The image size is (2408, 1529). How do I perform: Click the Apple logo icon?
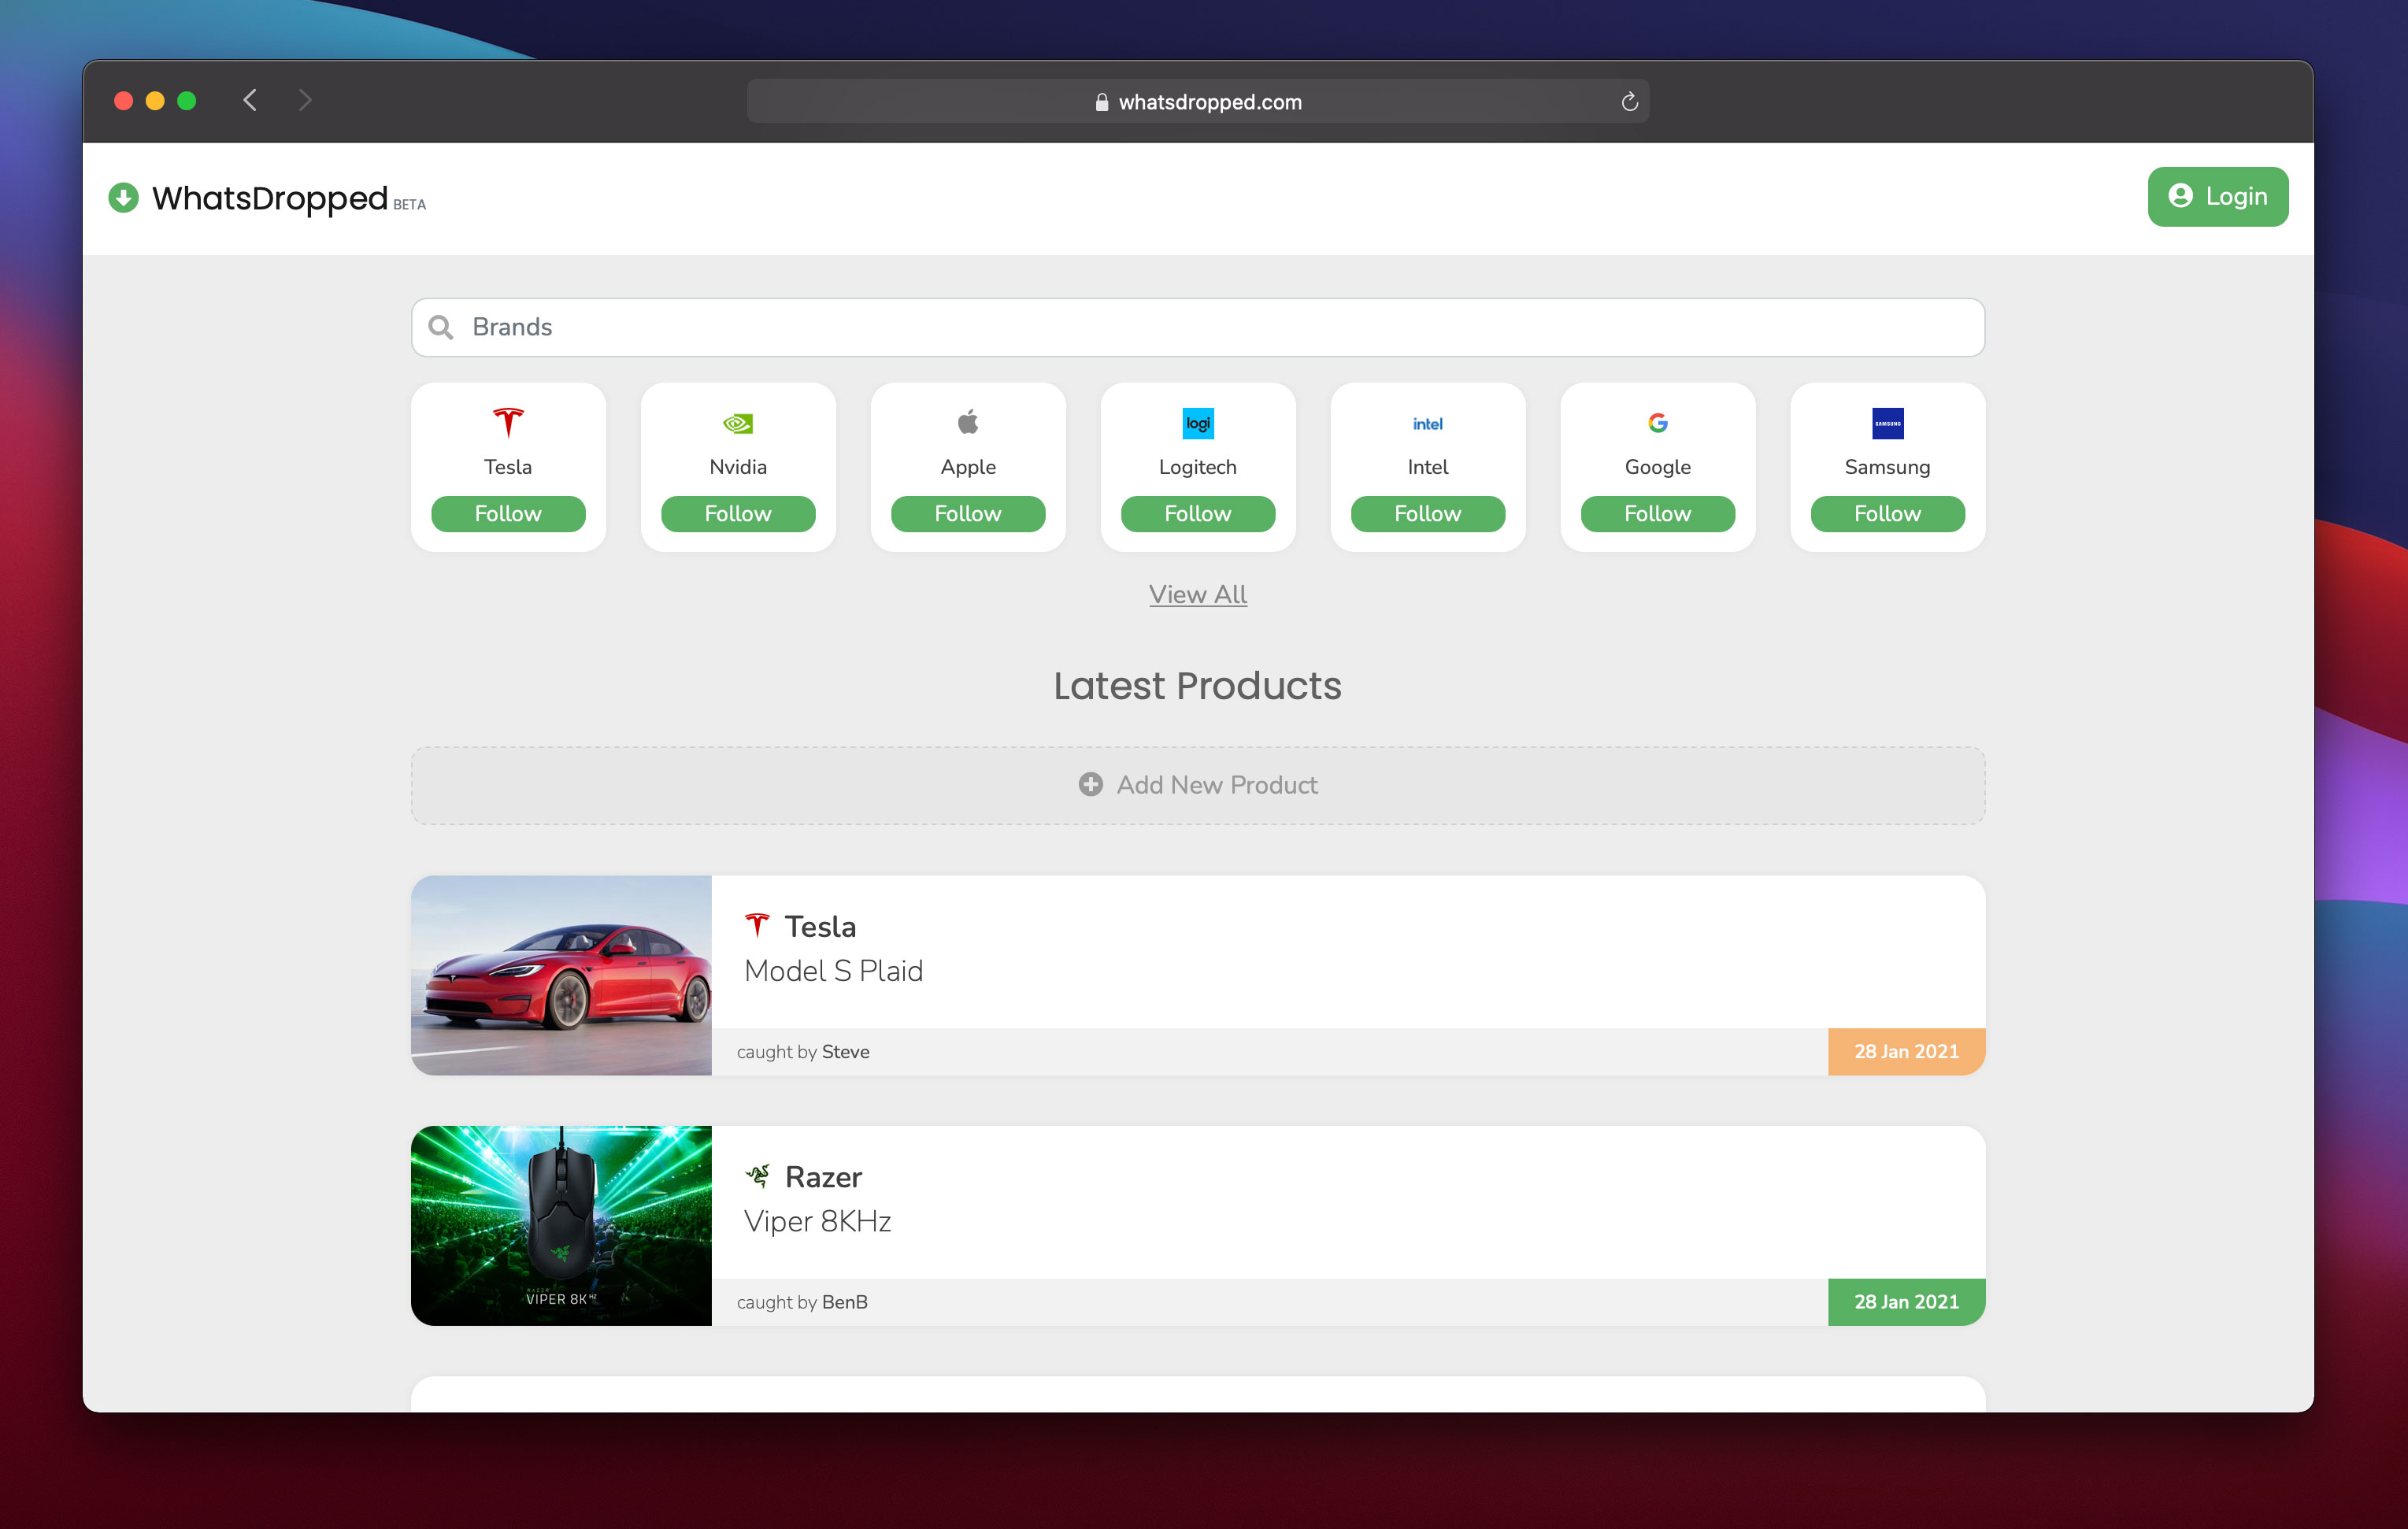click(968, 422)
